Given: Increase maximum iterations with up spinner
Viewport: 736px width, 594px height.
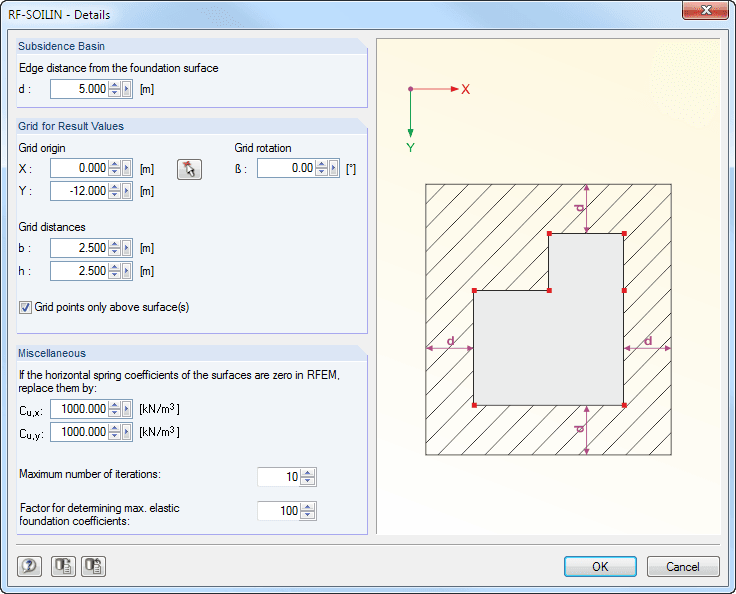Looking at the screenshot, I should coord(308,473).
